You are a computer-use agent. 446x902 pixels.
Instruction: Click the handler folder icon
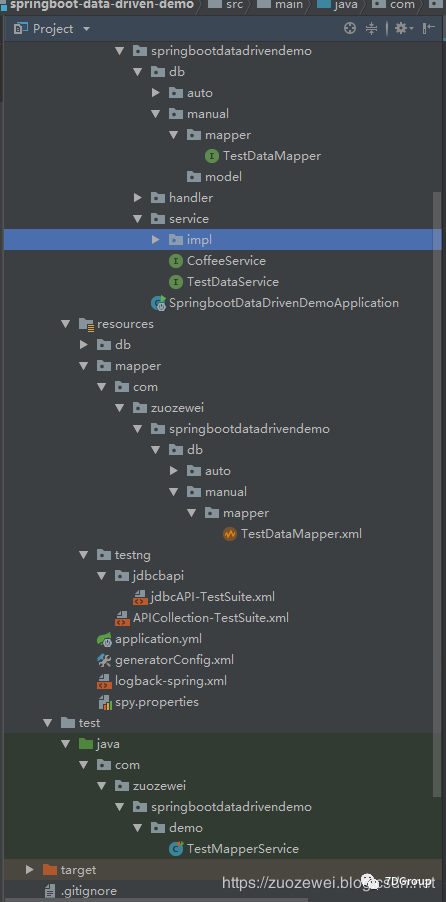(x=158, y=198)
